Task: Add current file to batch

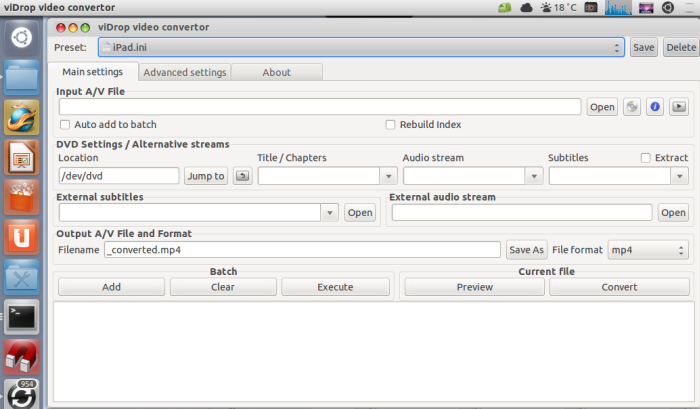Action: 111,287
